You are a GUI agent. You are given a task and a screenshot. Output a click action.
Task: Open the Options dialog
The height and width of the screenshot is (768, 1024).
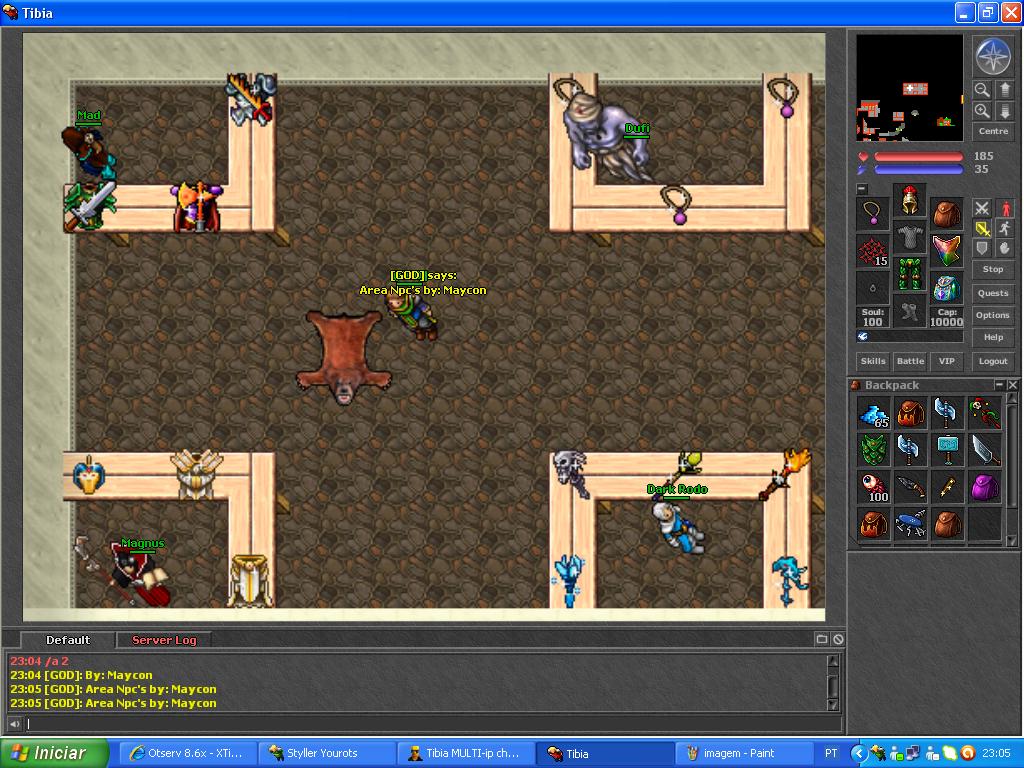point(993,315)
